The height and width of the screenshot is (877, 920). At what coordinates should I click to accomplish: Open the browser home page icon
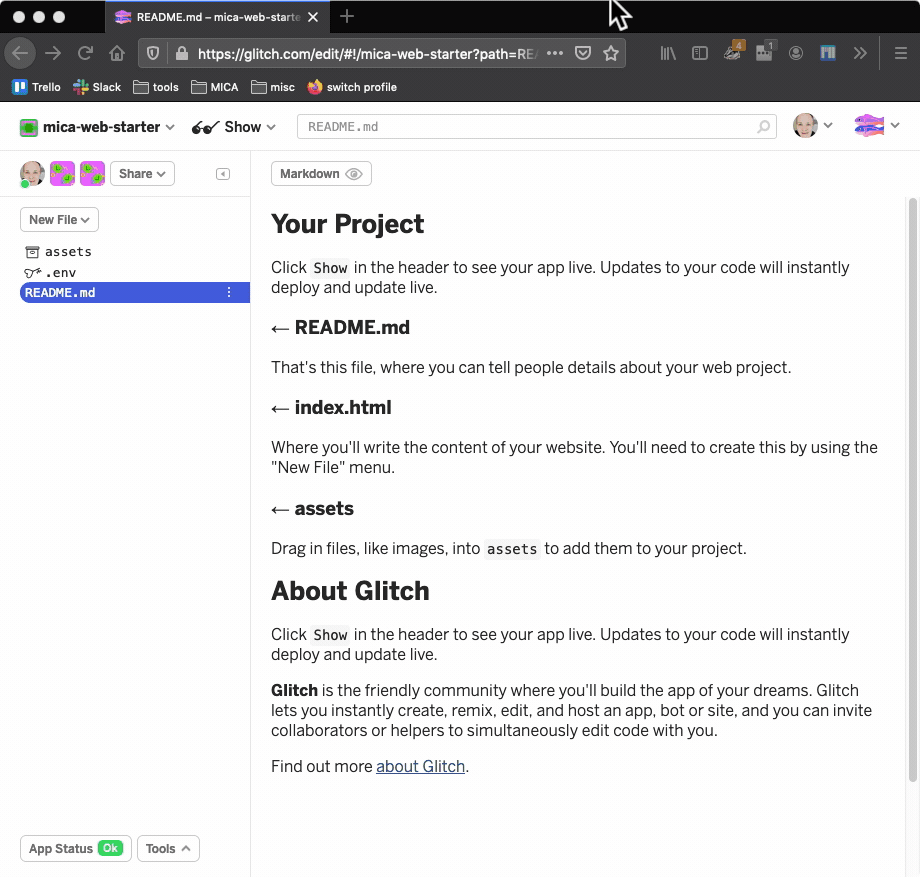[x=117, y=53]
